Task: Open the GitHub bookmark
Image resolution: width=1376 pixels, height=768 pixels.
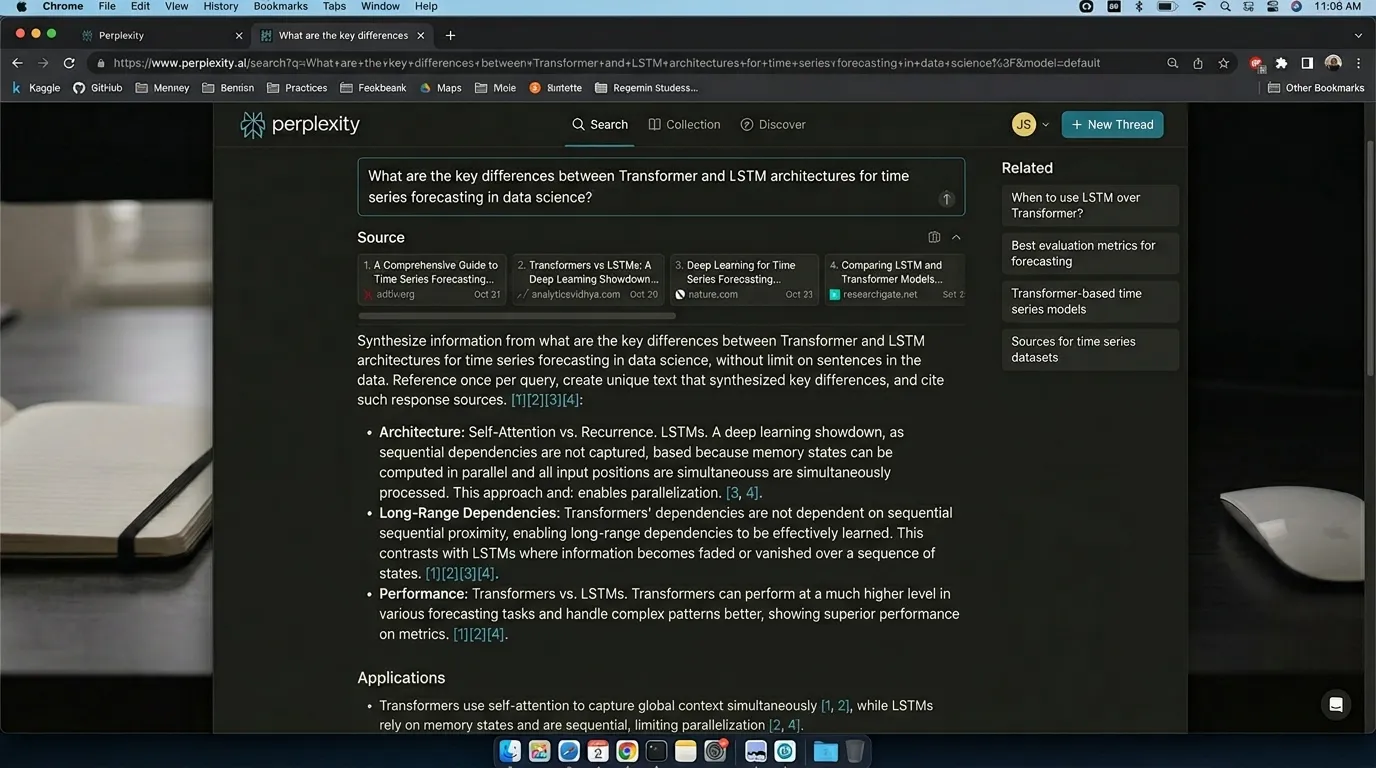Action: coord(98,88)
